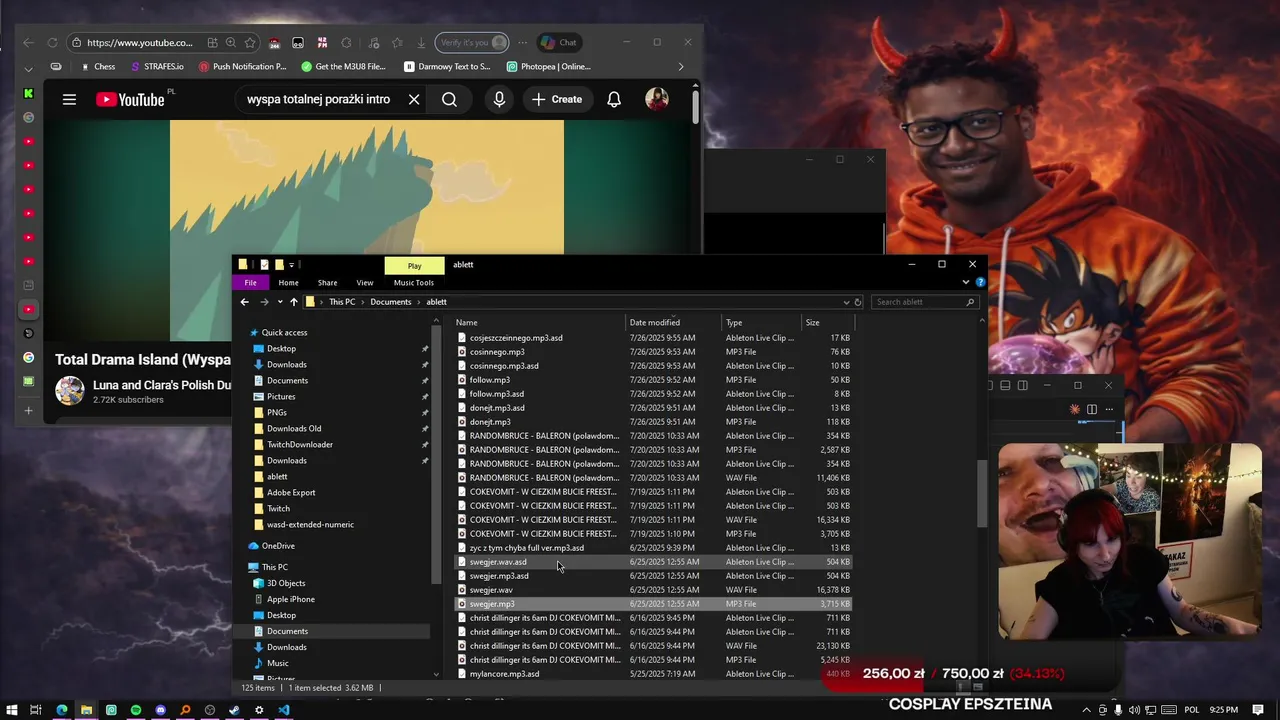The height and width of the screenshot is (720, 1280).
Task: Open the Windows Start button
Action: [12, 710]
